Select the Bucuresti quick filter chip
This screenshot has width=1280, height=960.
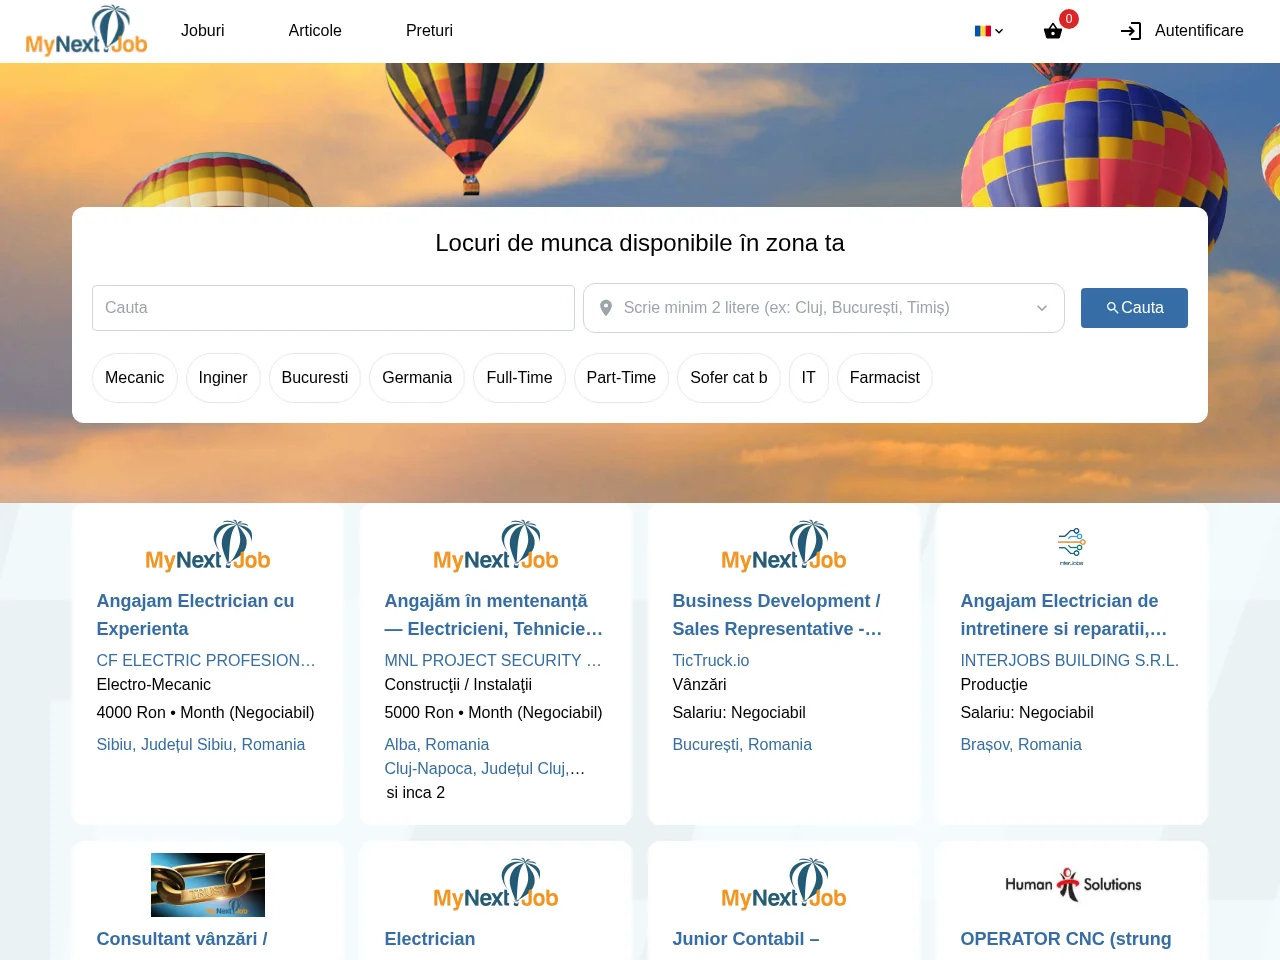tap(315, 378)
